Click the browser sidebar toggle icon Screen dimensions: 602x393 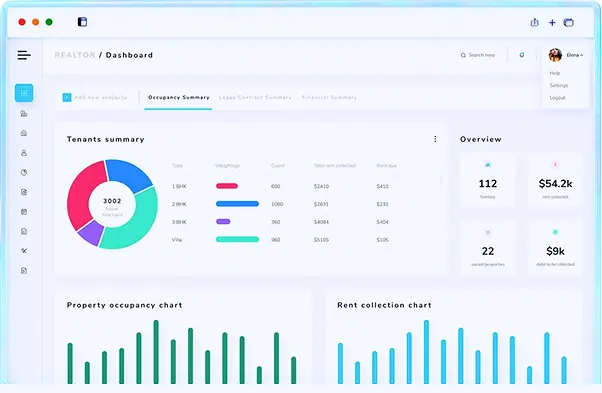82,22
